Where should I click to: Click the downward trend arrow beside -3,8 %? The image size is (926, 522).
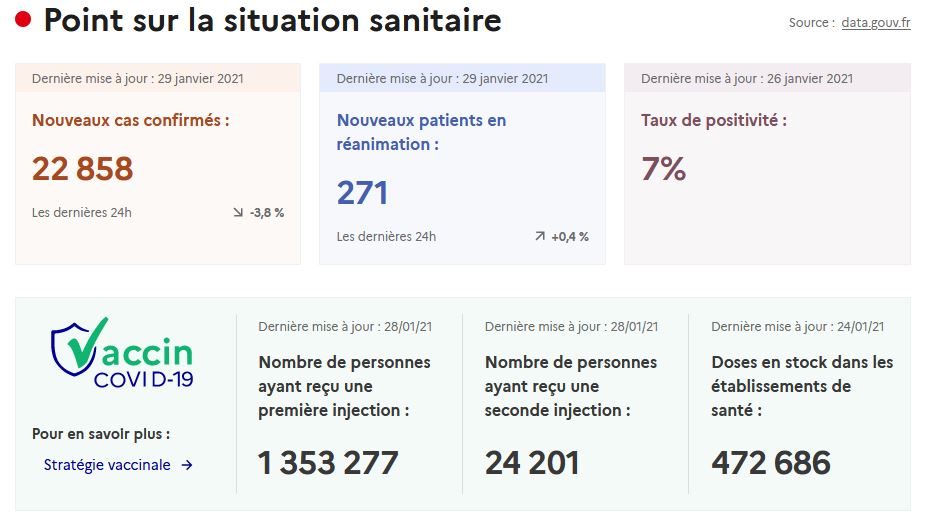(x=238, y=213)
